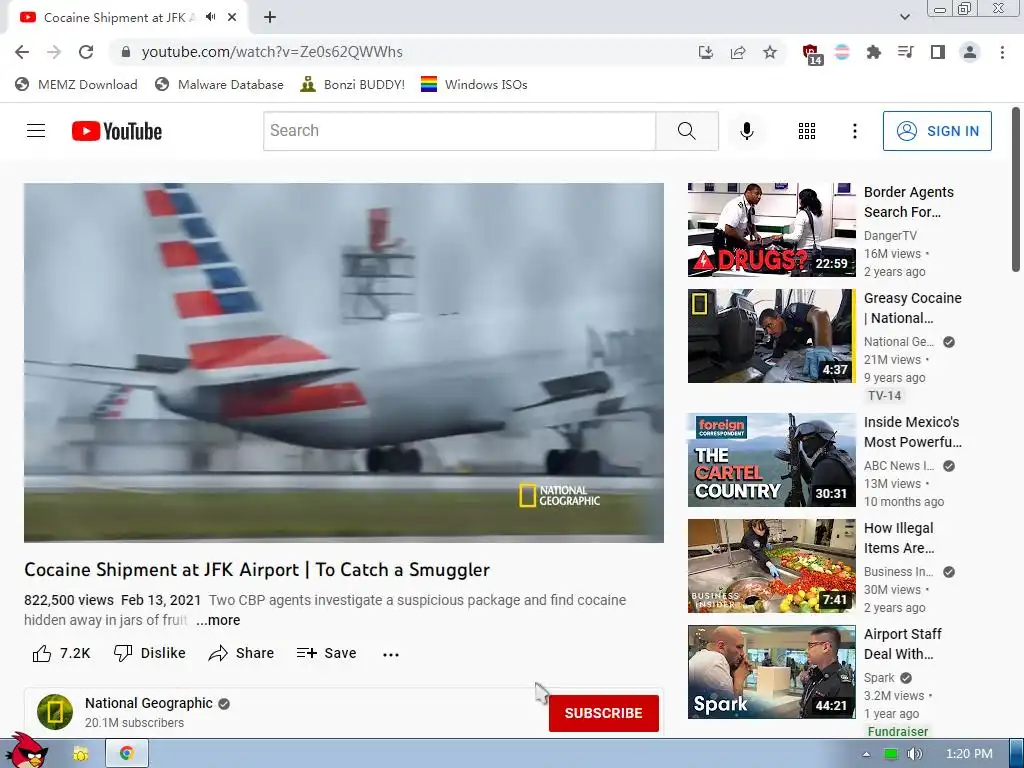Open Windows ISOs bookmark

(474, 85)
